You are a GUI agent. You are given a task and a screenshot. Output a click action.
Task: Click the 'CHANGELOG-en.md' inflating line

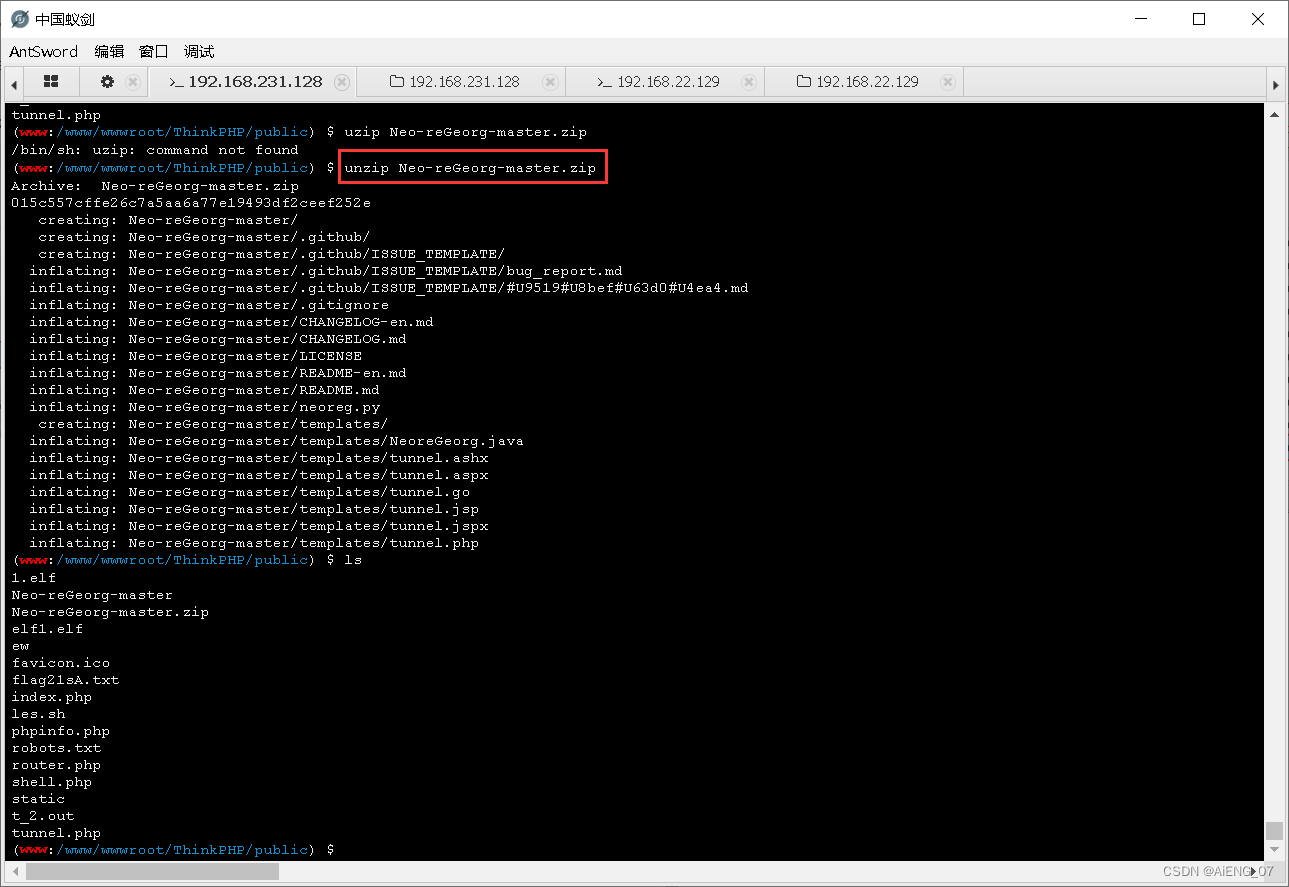click(x=231, y=322)
